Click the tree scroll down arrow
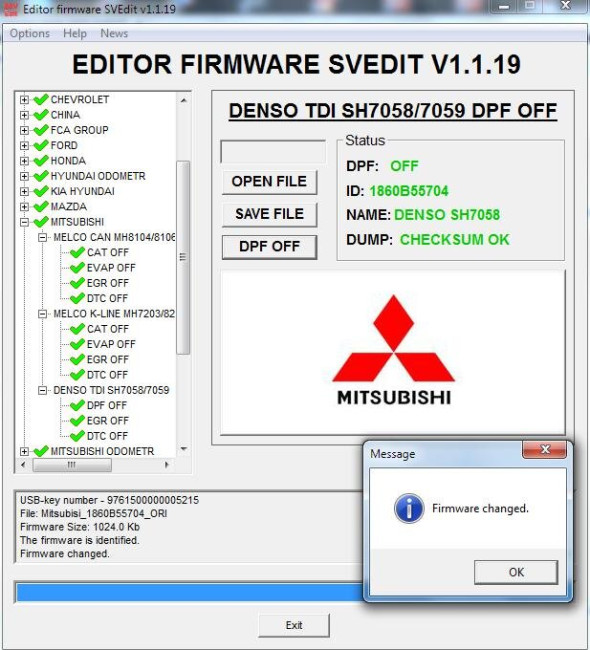The image size is (590, 650). click(x=183, y=449)
